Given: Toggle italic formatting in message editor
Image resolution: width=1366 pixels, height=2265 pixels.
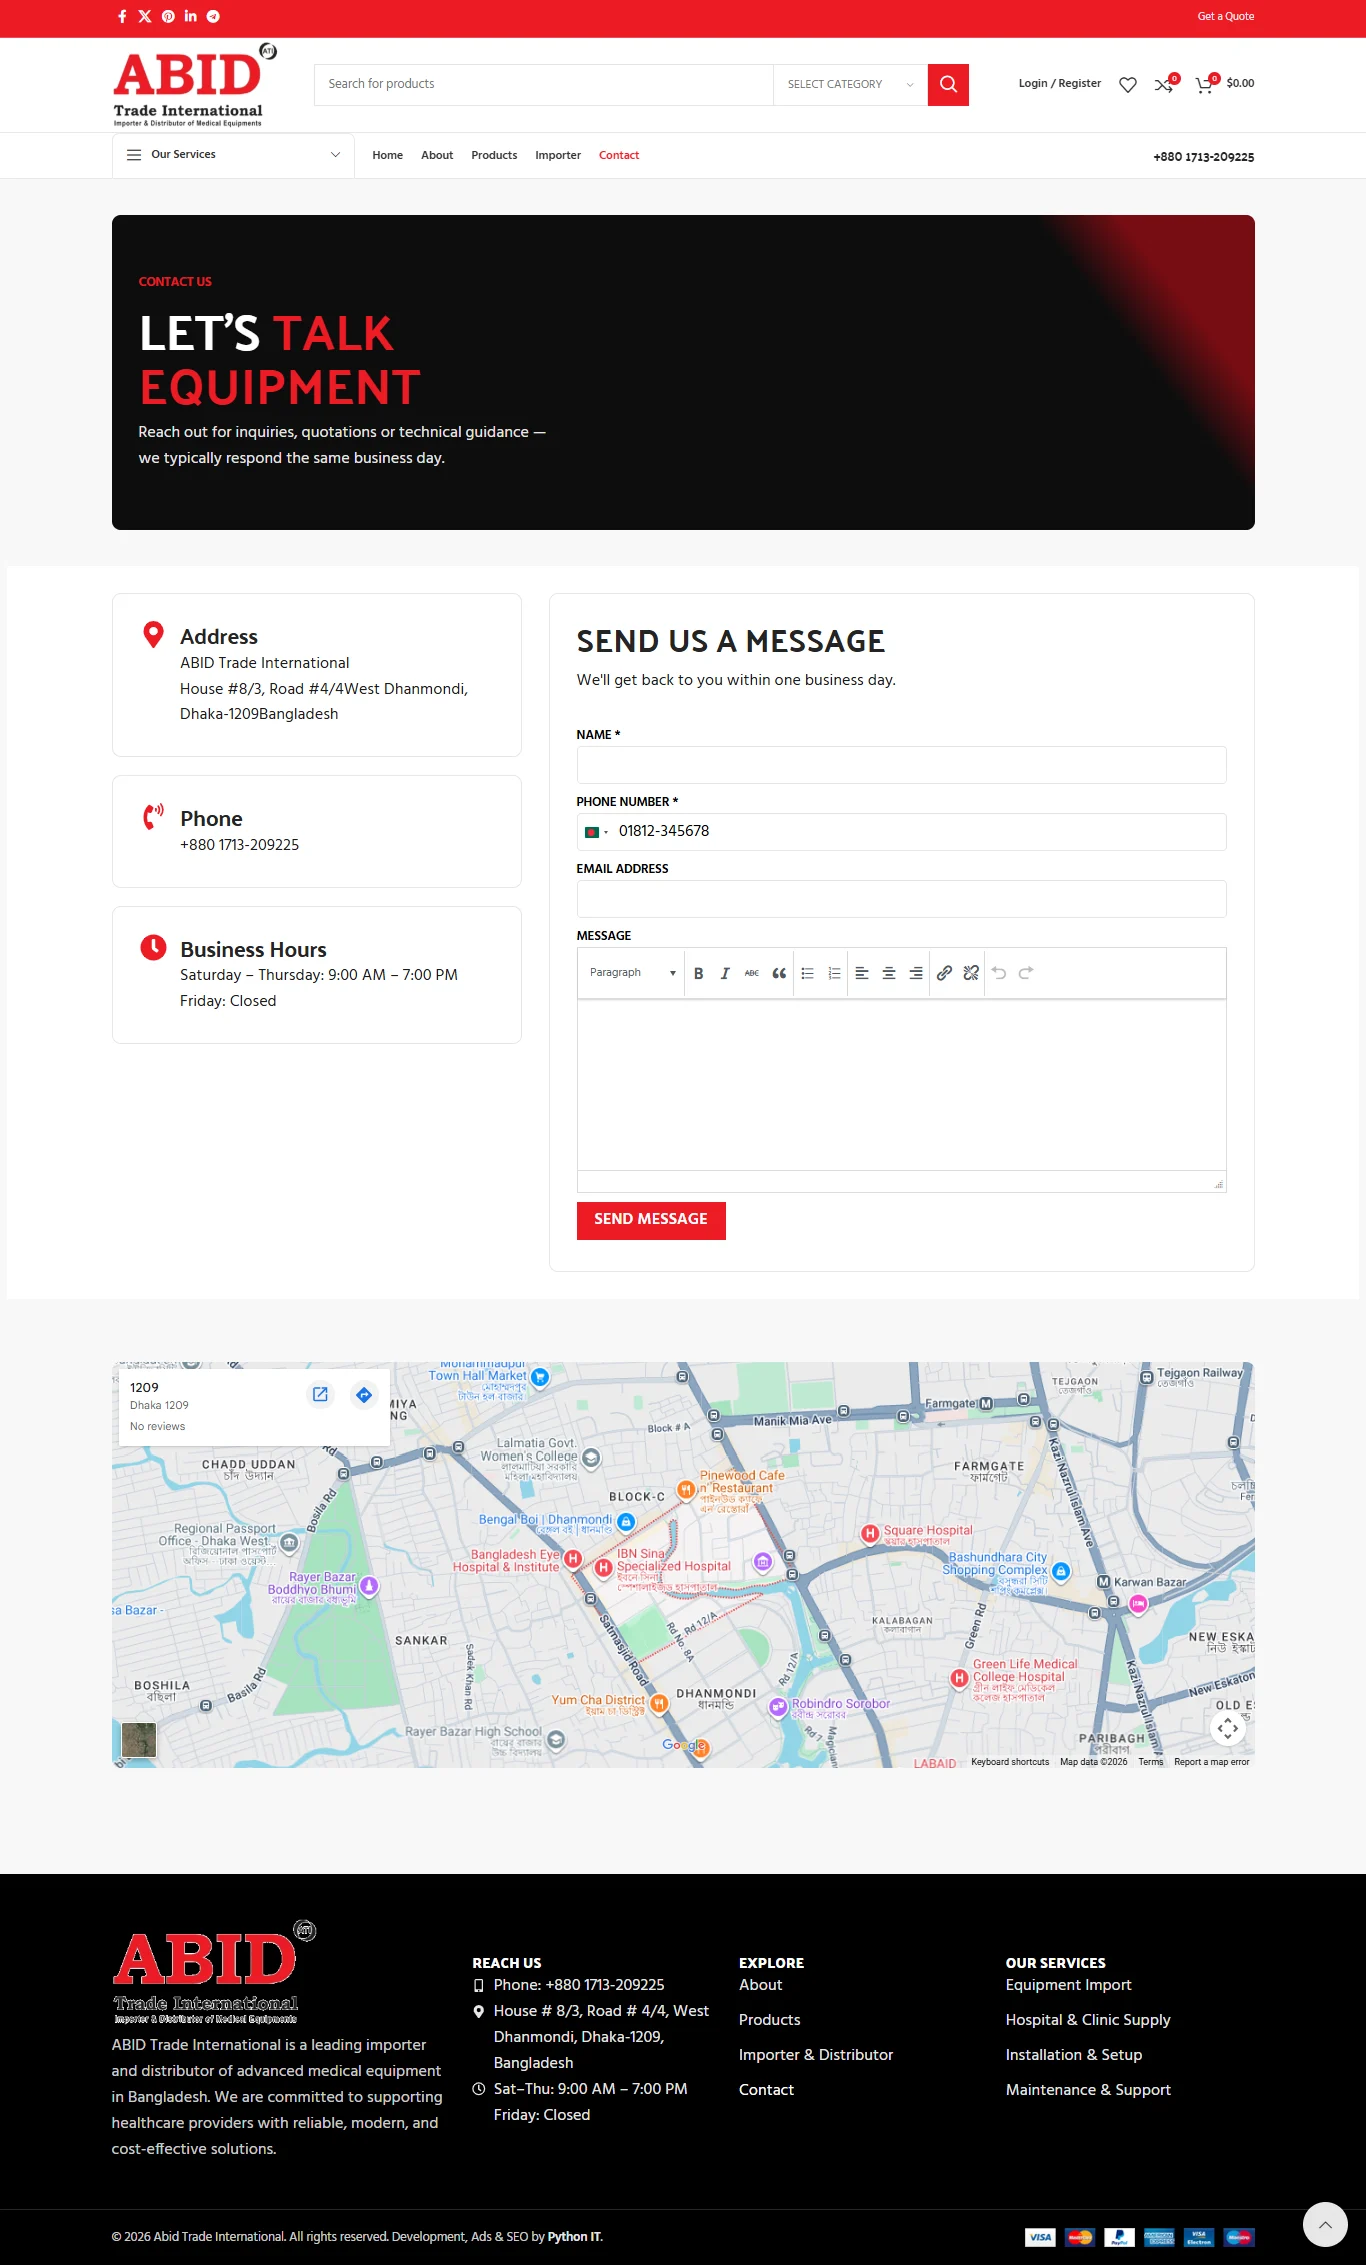Looking at the screenshot, I should pyautogui.click(x=725, y=973).
